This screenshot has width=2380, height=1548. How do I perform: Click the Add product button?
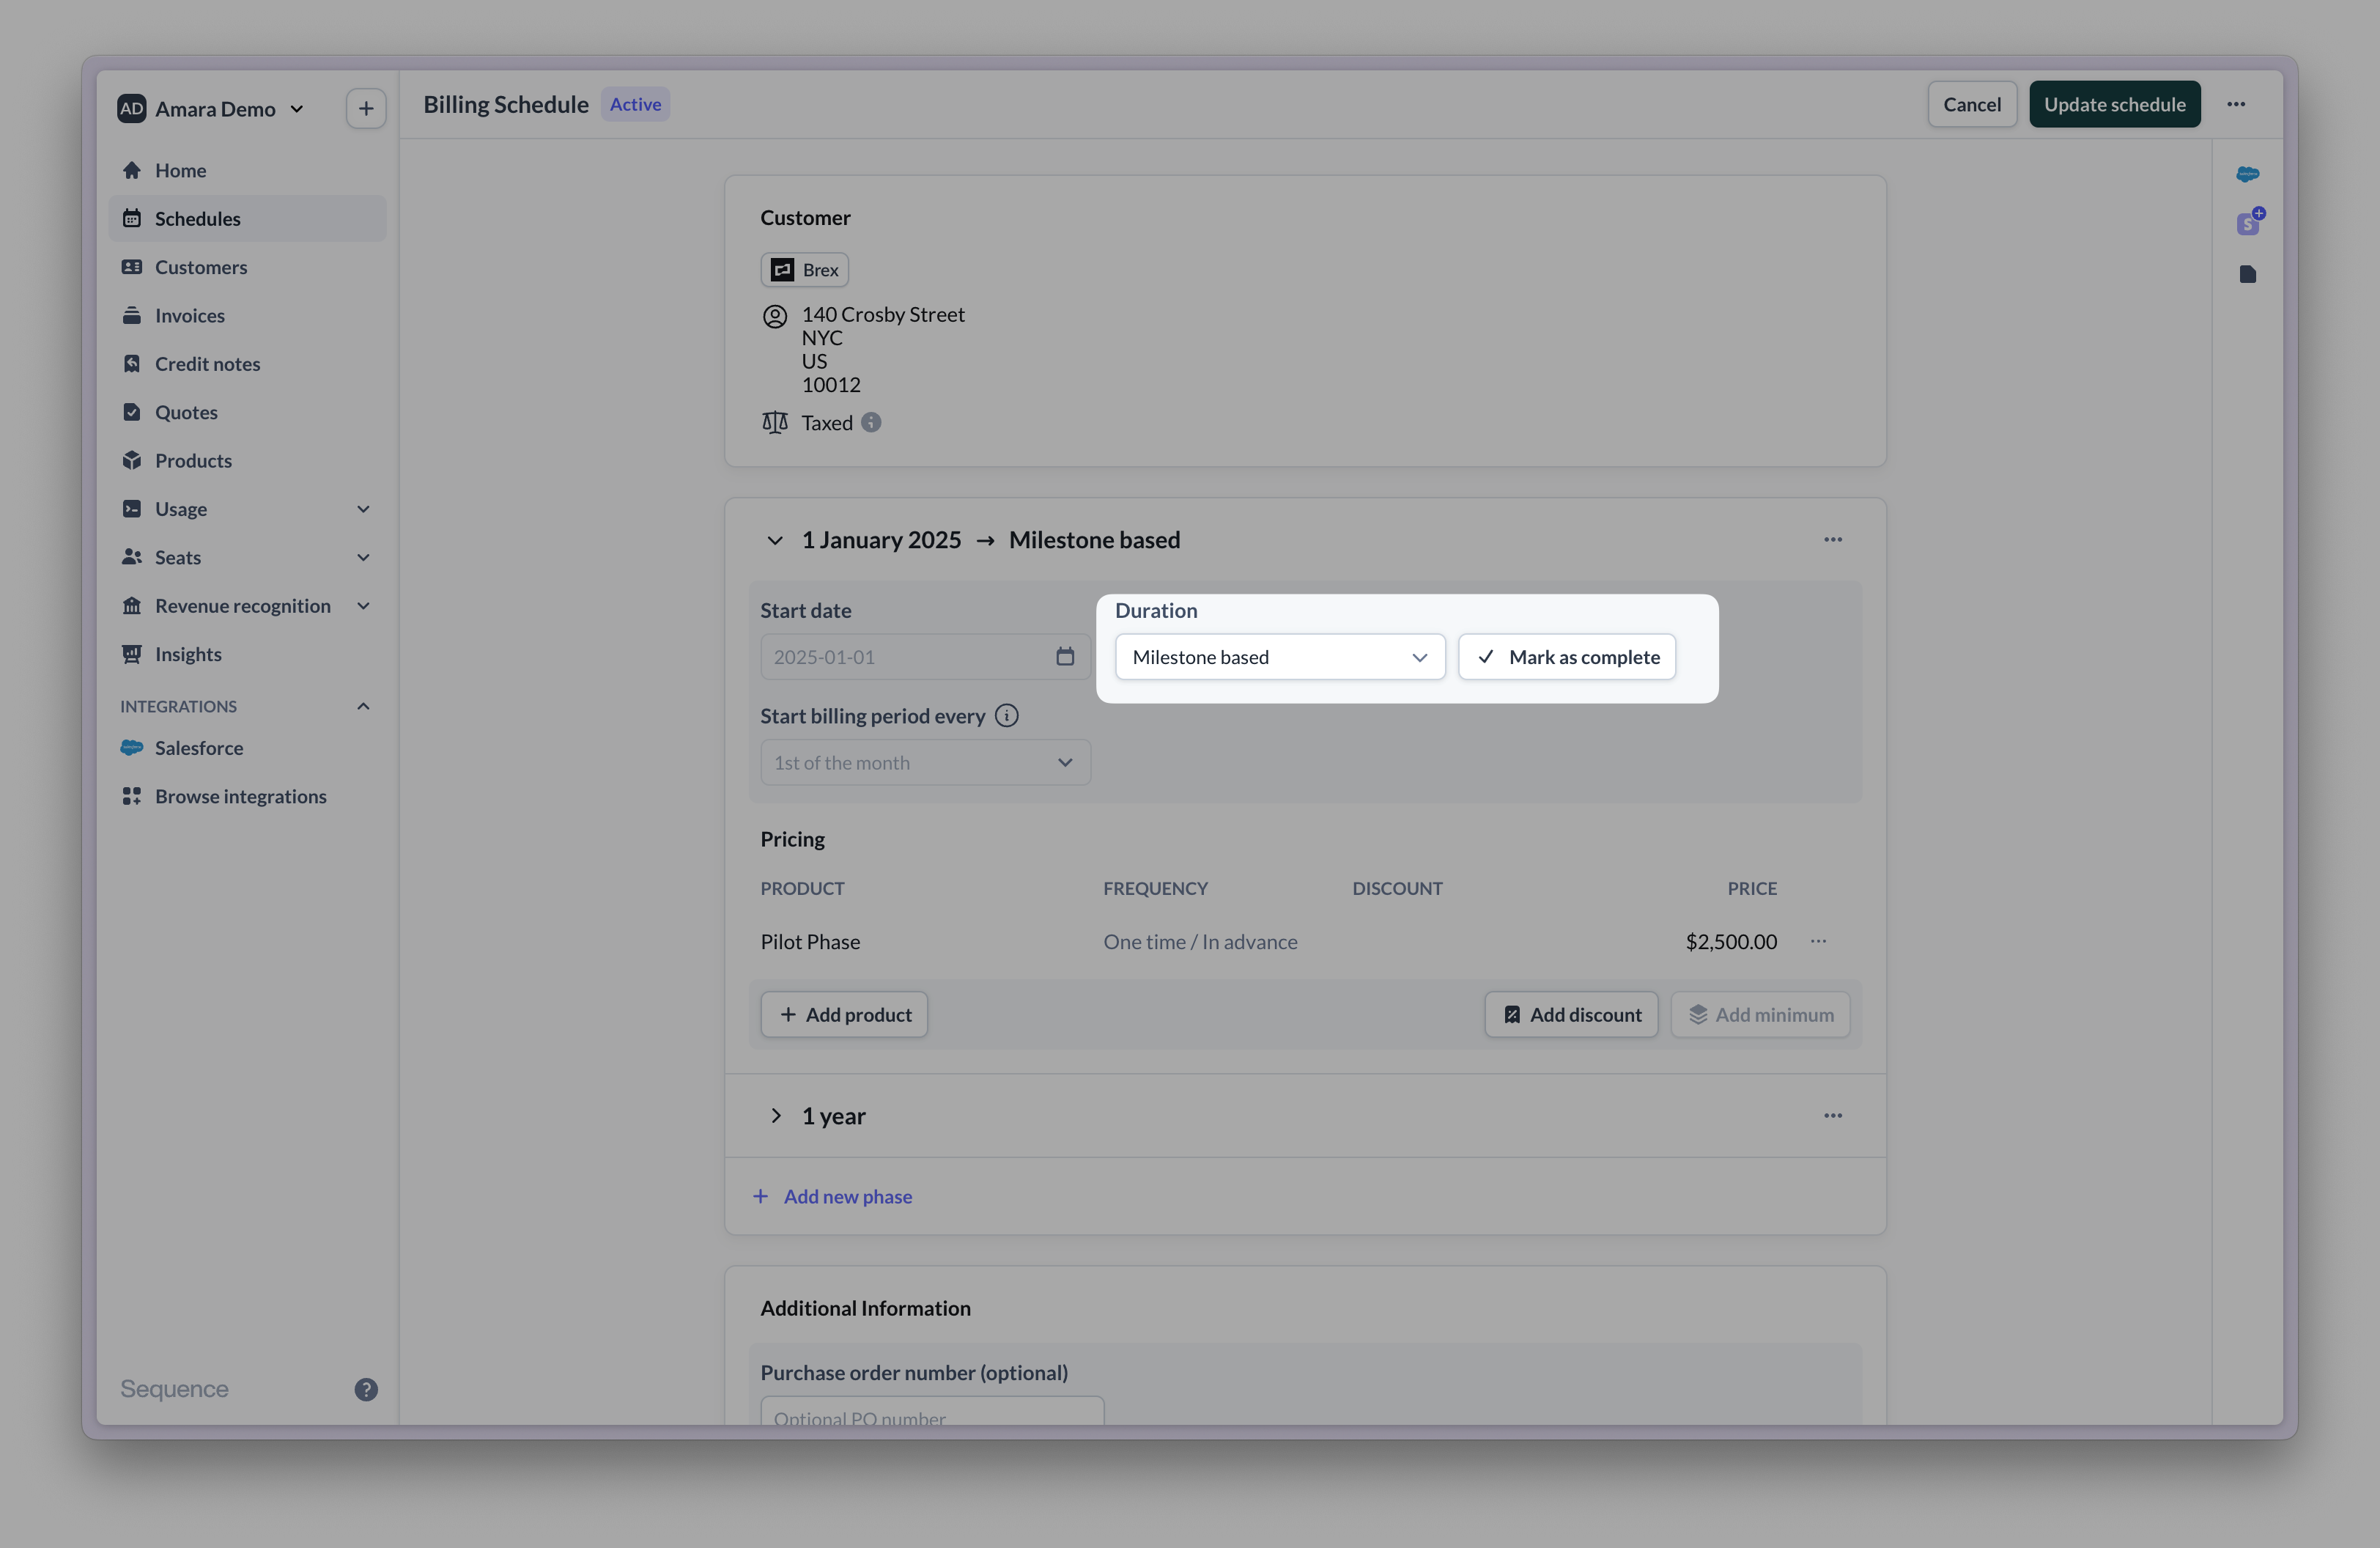click(x=844, y=1015)
